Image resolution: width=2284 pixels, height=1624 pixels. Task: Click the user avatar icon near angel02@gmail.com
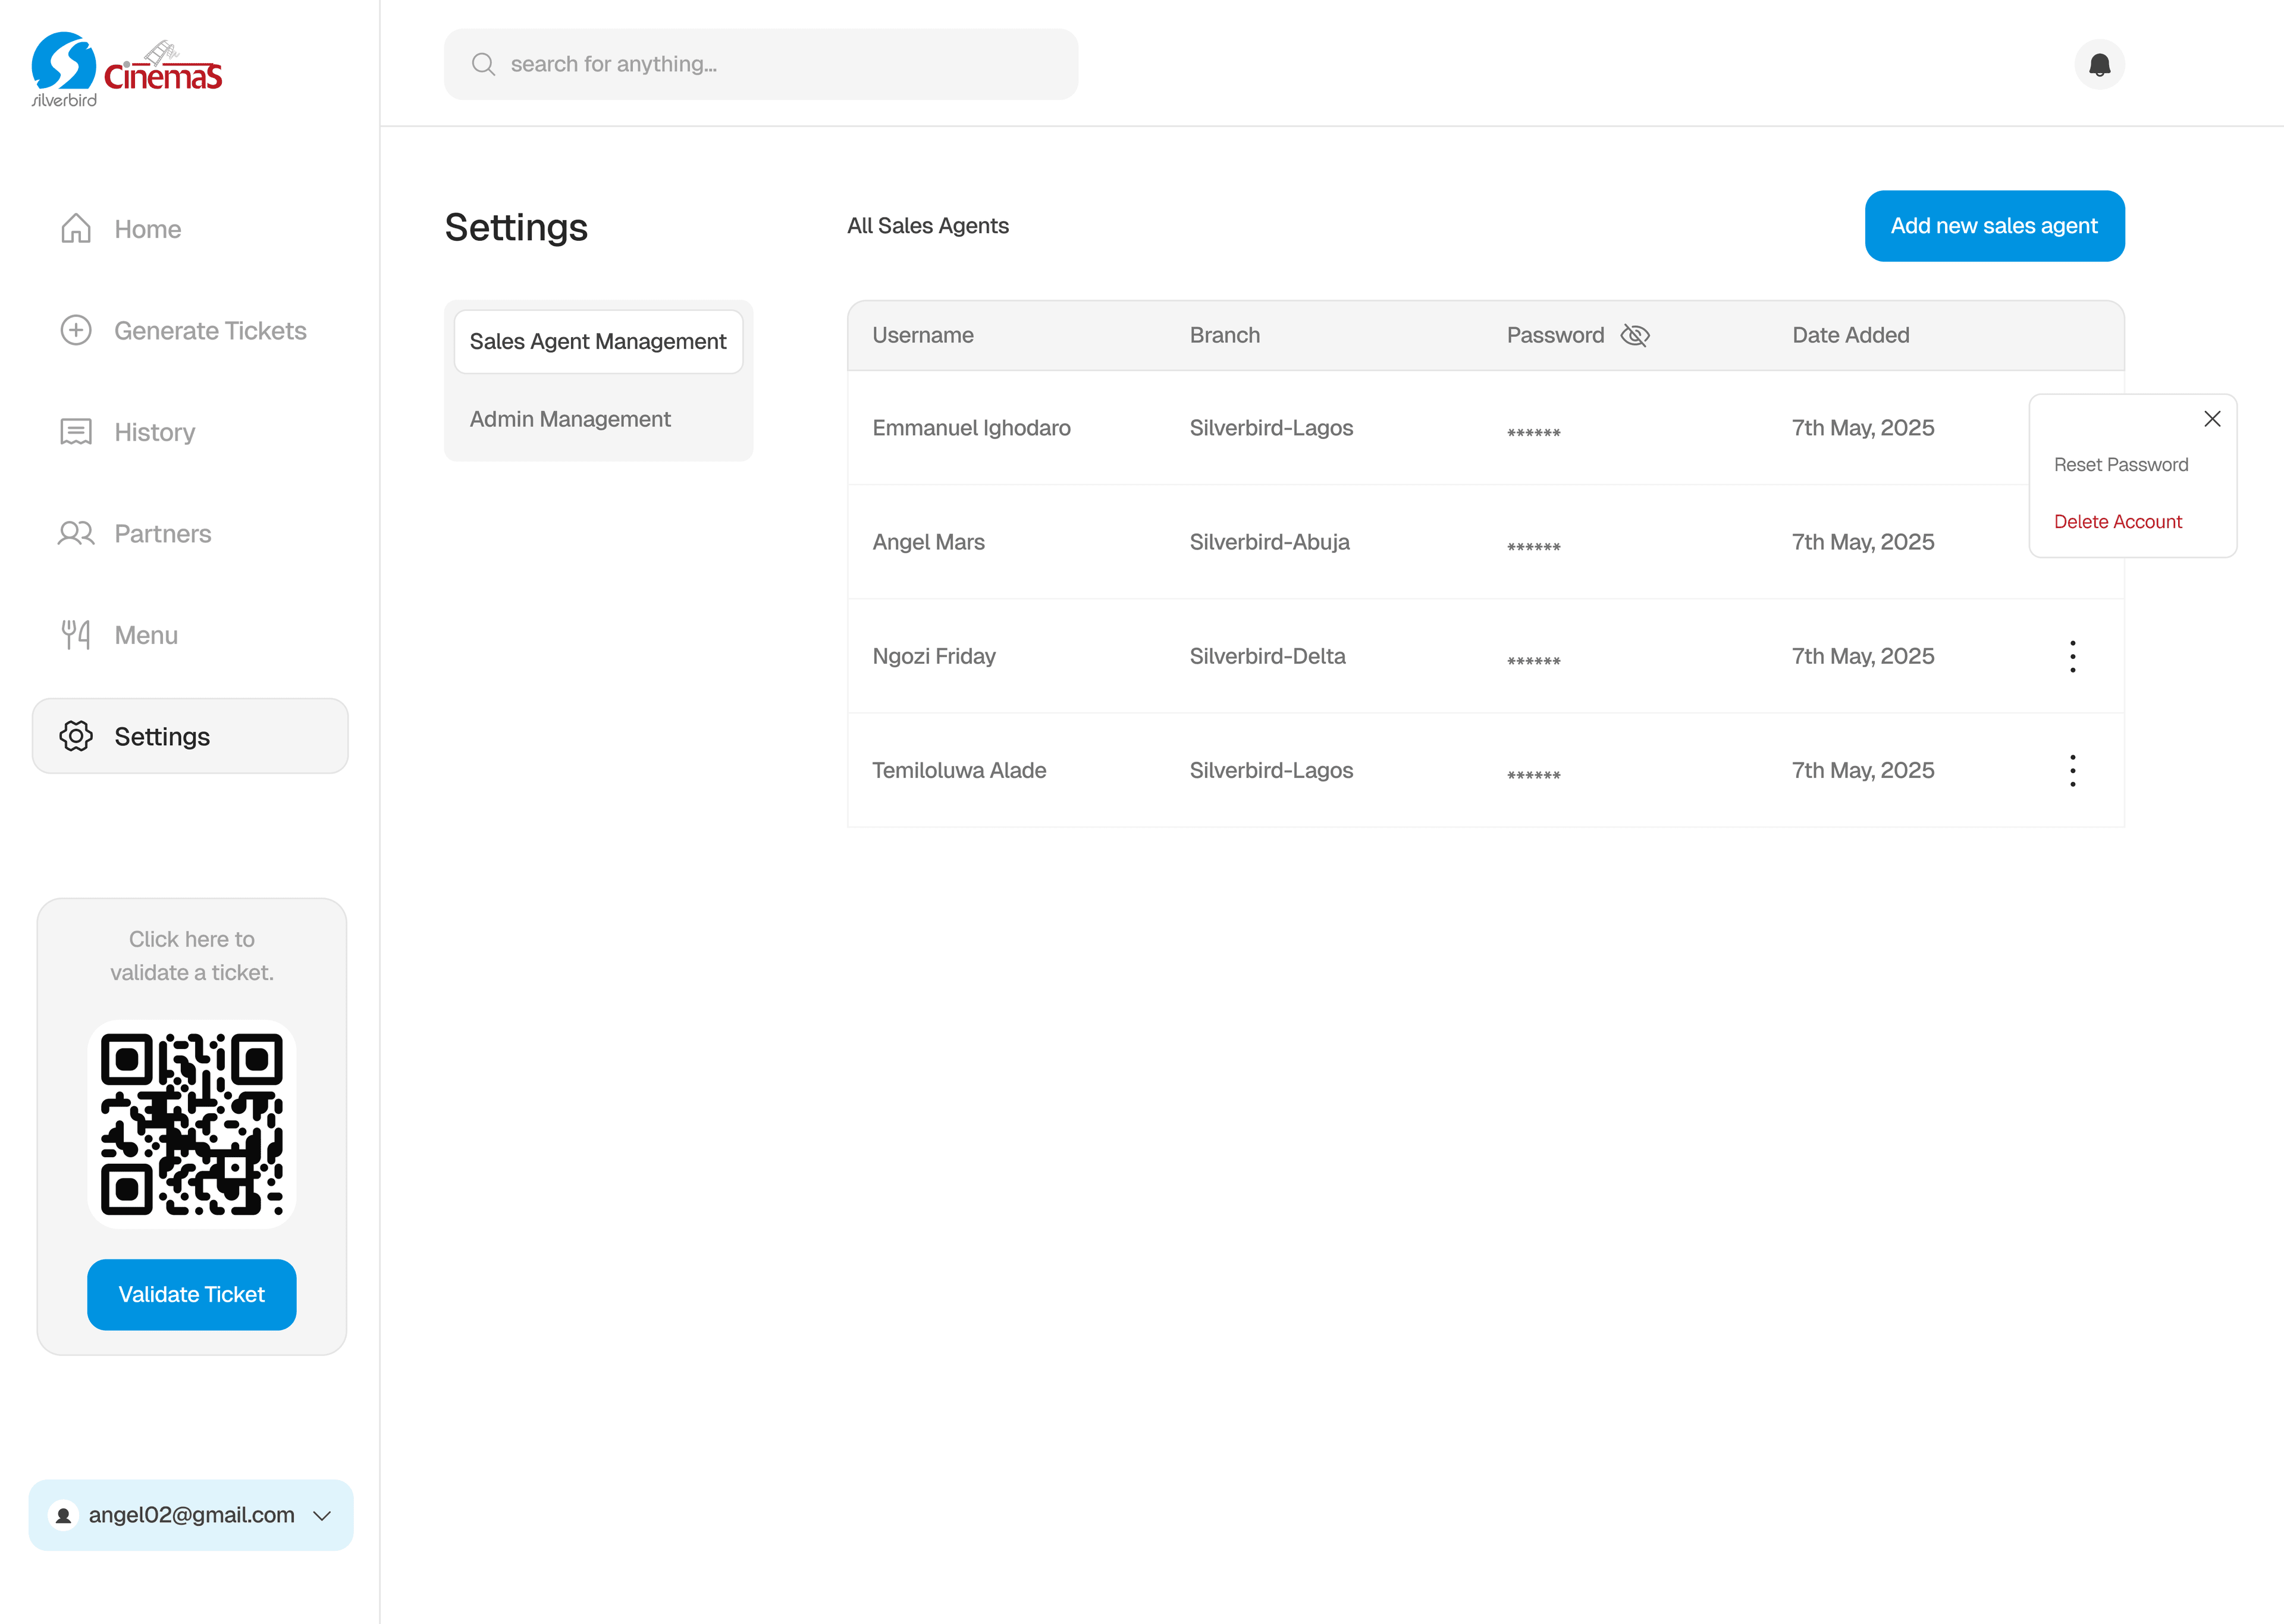tap(63, 1515)
